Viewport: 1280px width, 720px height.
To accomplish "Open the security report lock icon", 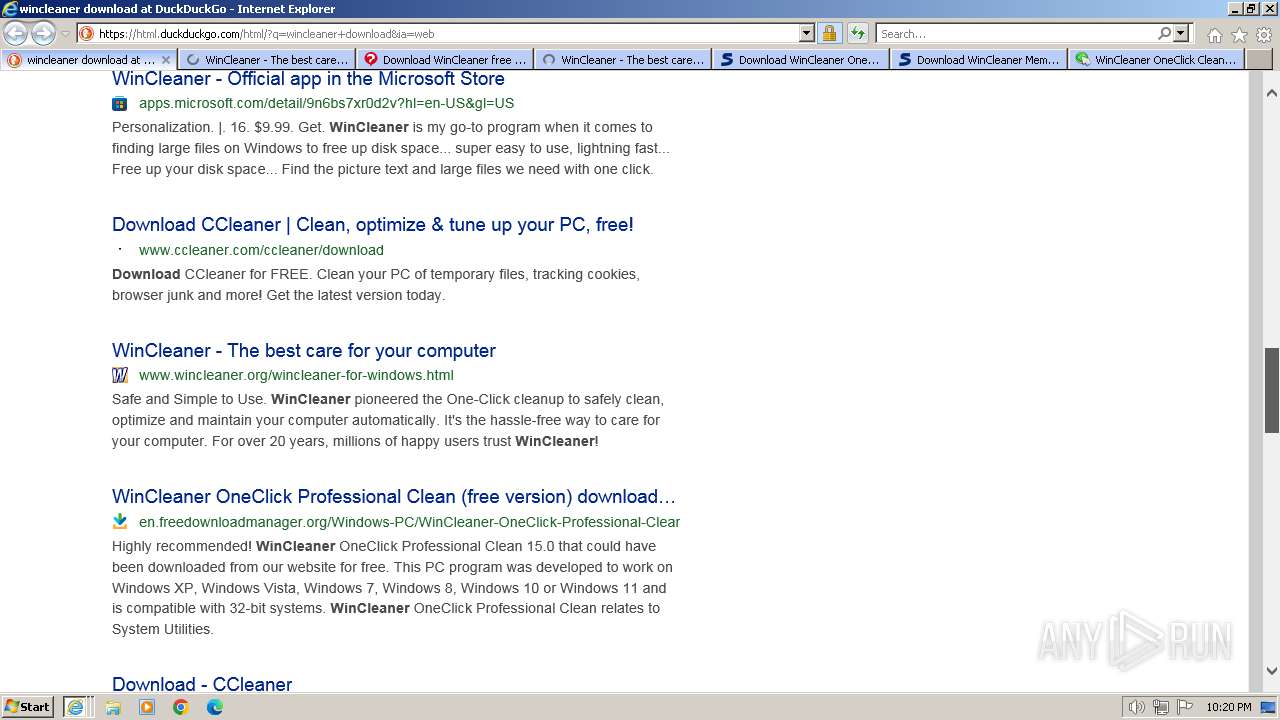I will [829, 33].
